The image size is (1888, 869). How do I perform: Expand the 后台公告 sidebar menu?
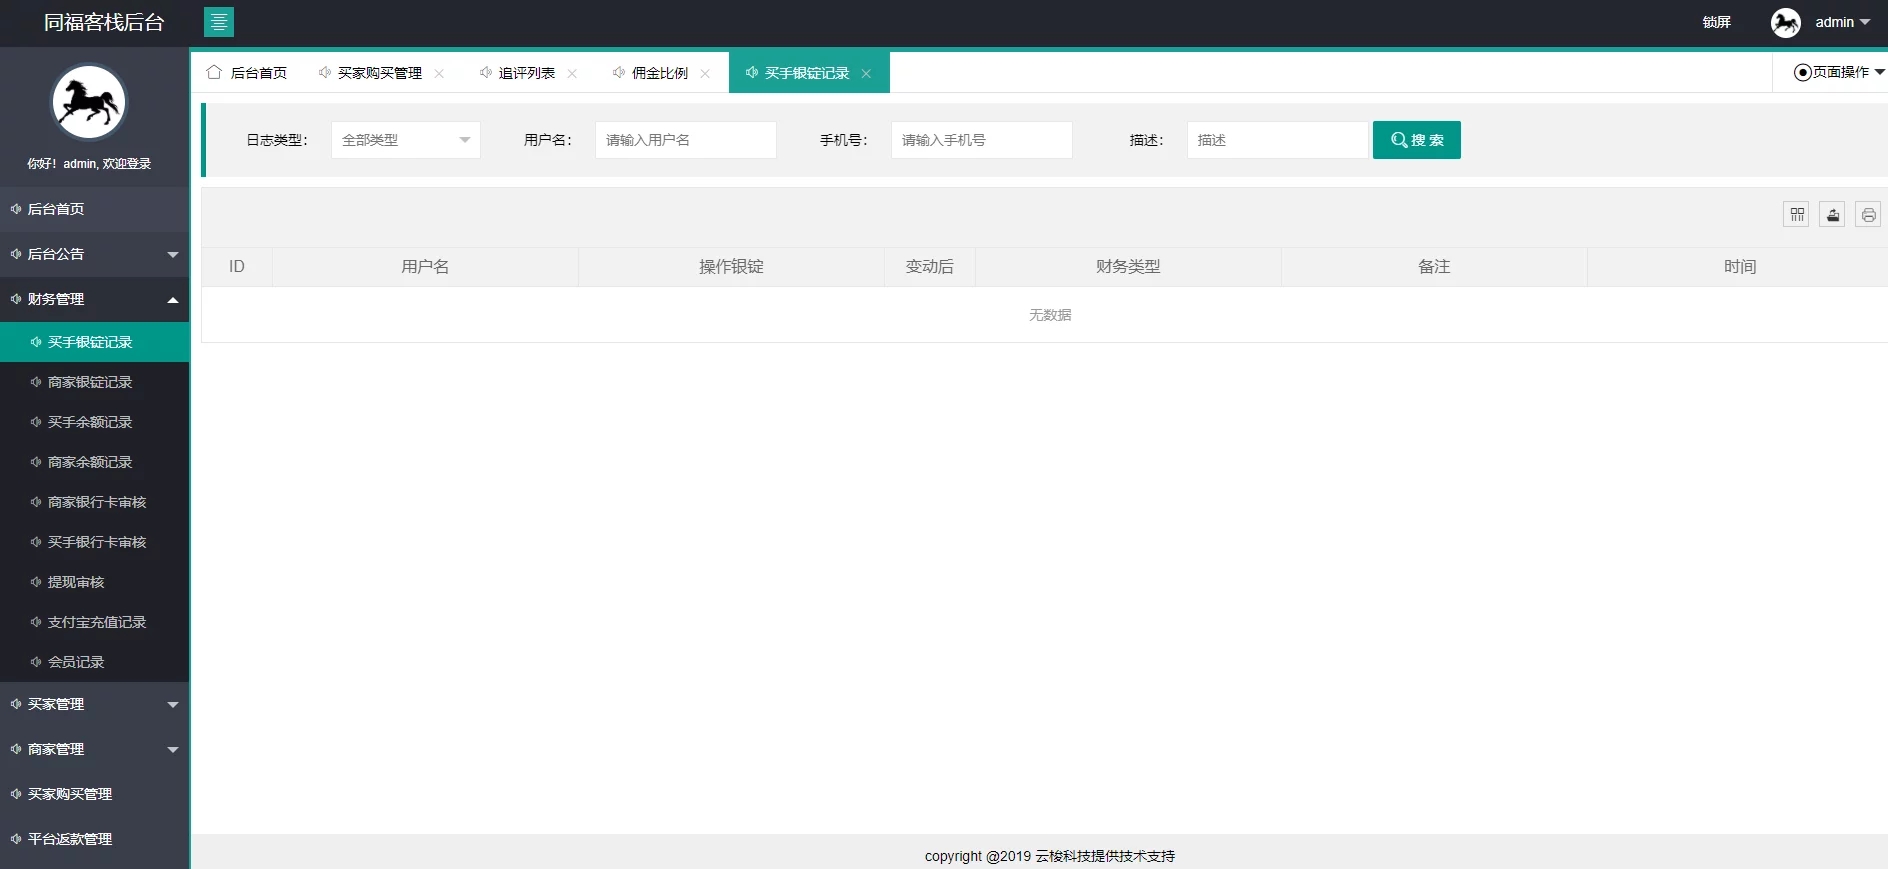click(94, 254)
